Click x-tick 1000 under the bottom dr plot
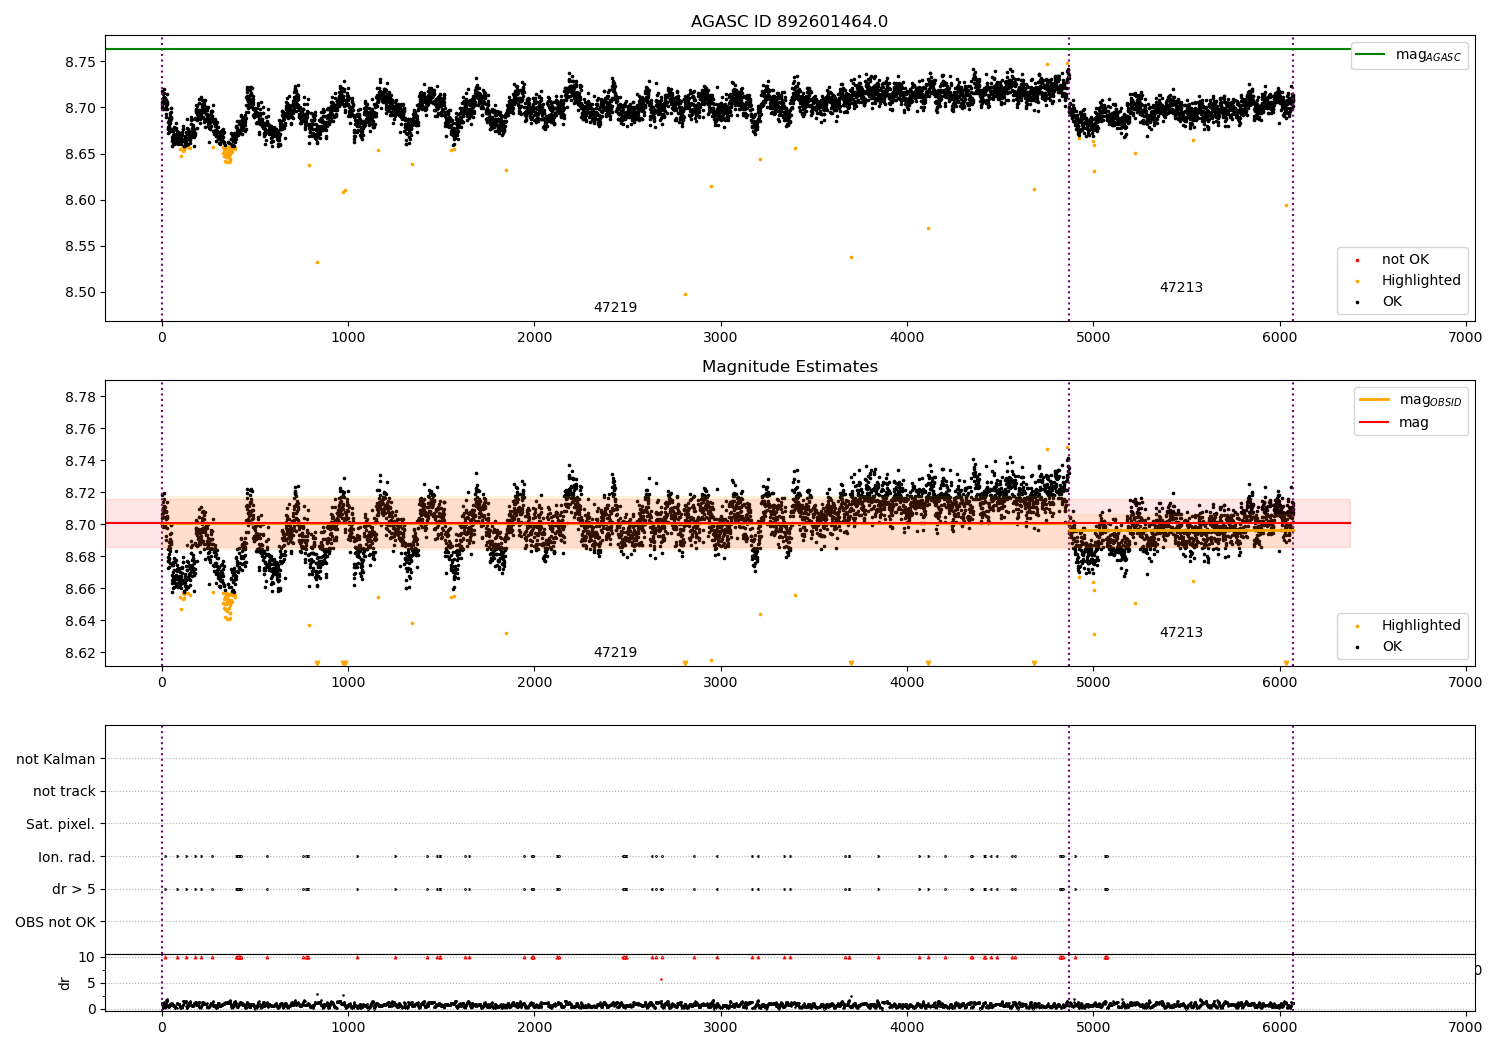This screenshot has height=1050, width=1500. tap(348, 1027)
